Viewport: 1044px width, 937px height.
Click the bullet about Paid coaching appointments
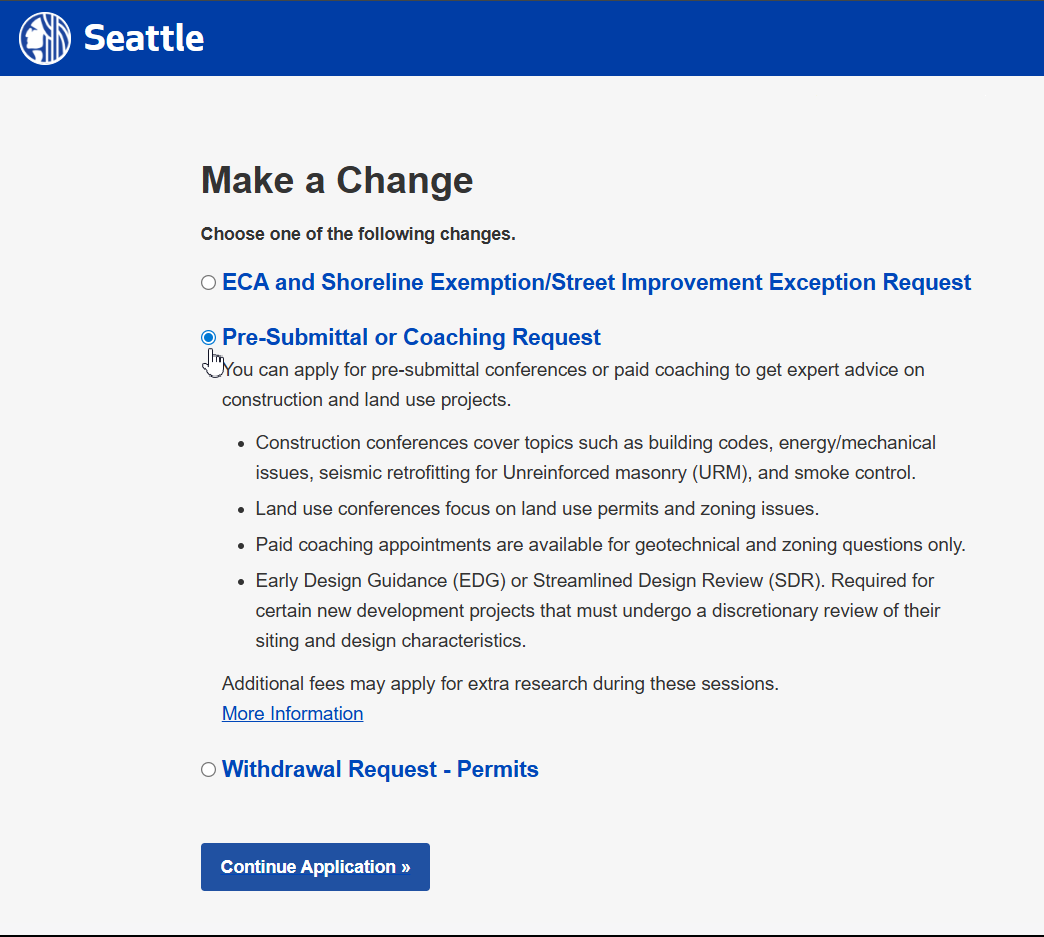pos(611,545)
